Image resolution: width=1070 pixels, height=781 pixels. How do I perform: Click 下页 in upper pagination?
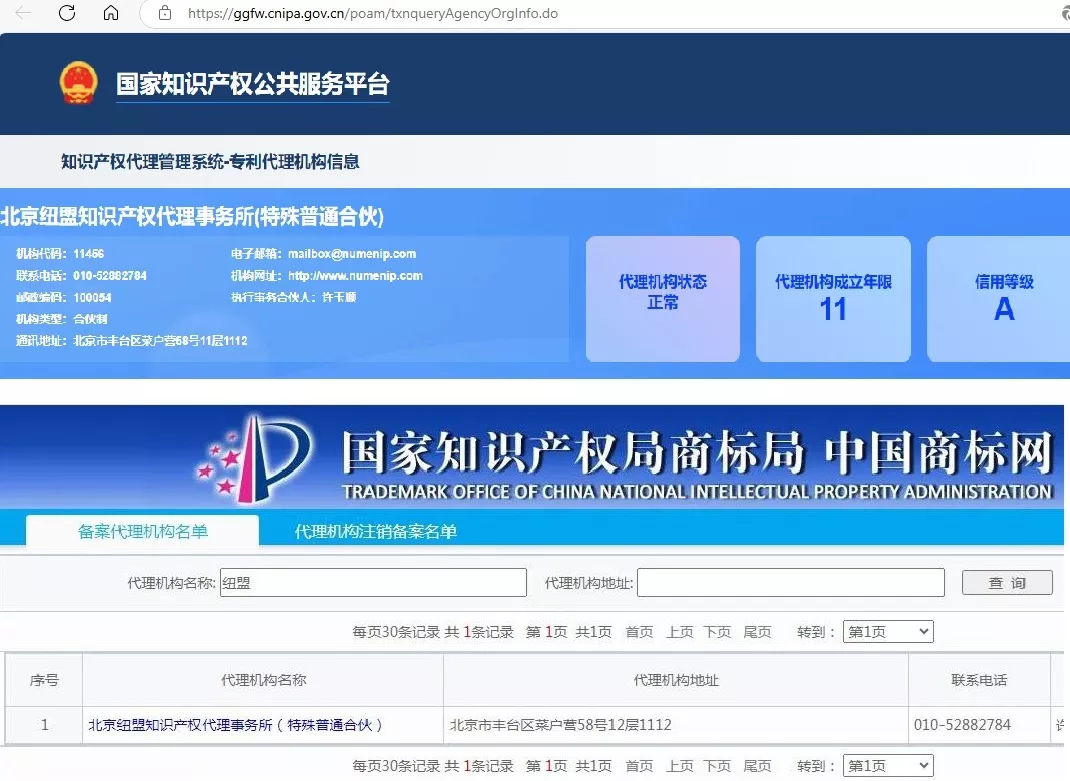tap(717, 632)
